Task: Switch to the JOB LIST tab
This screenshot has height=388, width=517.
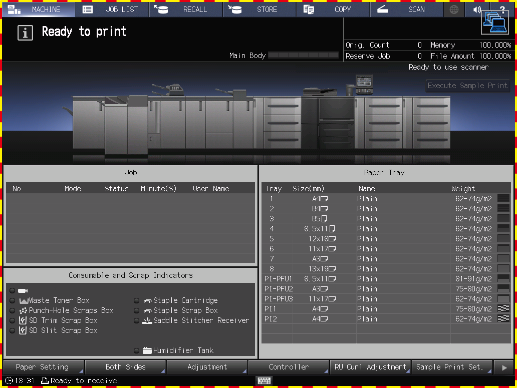Action: tap(112, 9)
